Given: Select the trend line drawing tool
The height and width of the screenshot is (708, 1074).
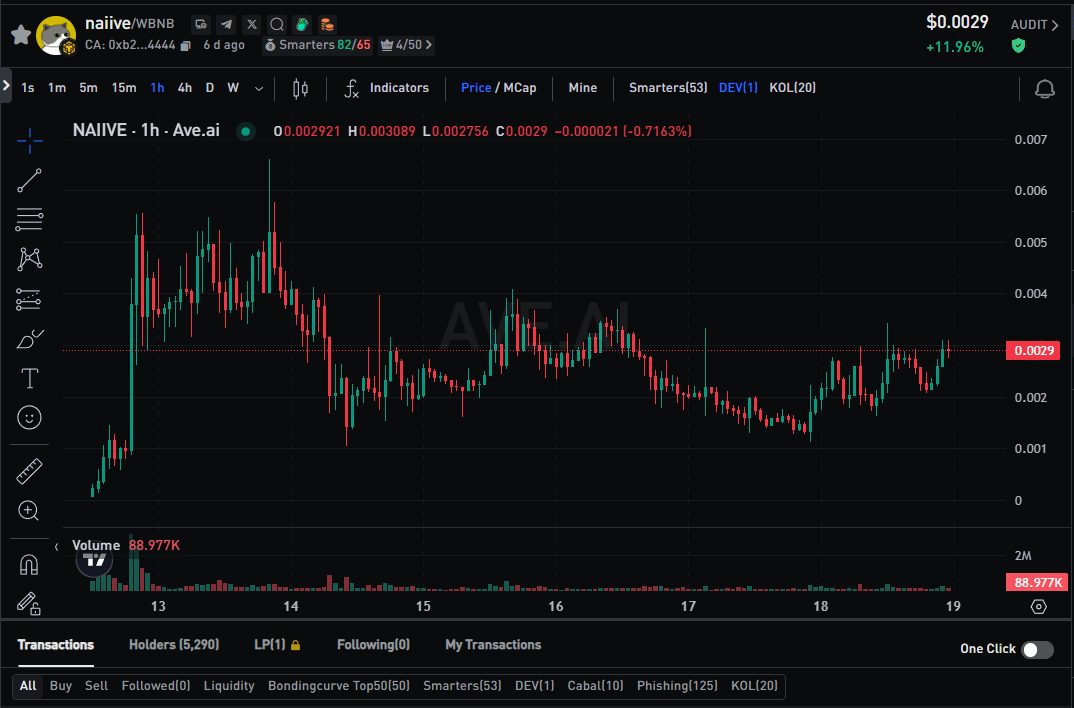Looking at the screenshot, I should pos(29,181).
